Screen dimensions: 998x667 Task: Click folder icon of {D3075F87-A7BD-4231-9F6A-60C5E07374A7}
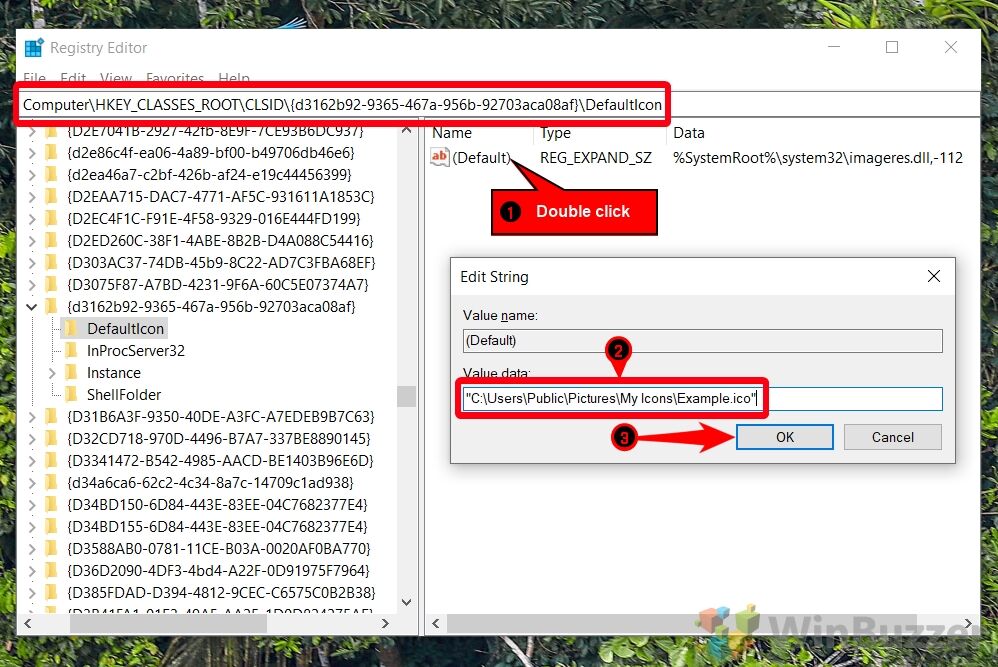click(x=51, y=284)
